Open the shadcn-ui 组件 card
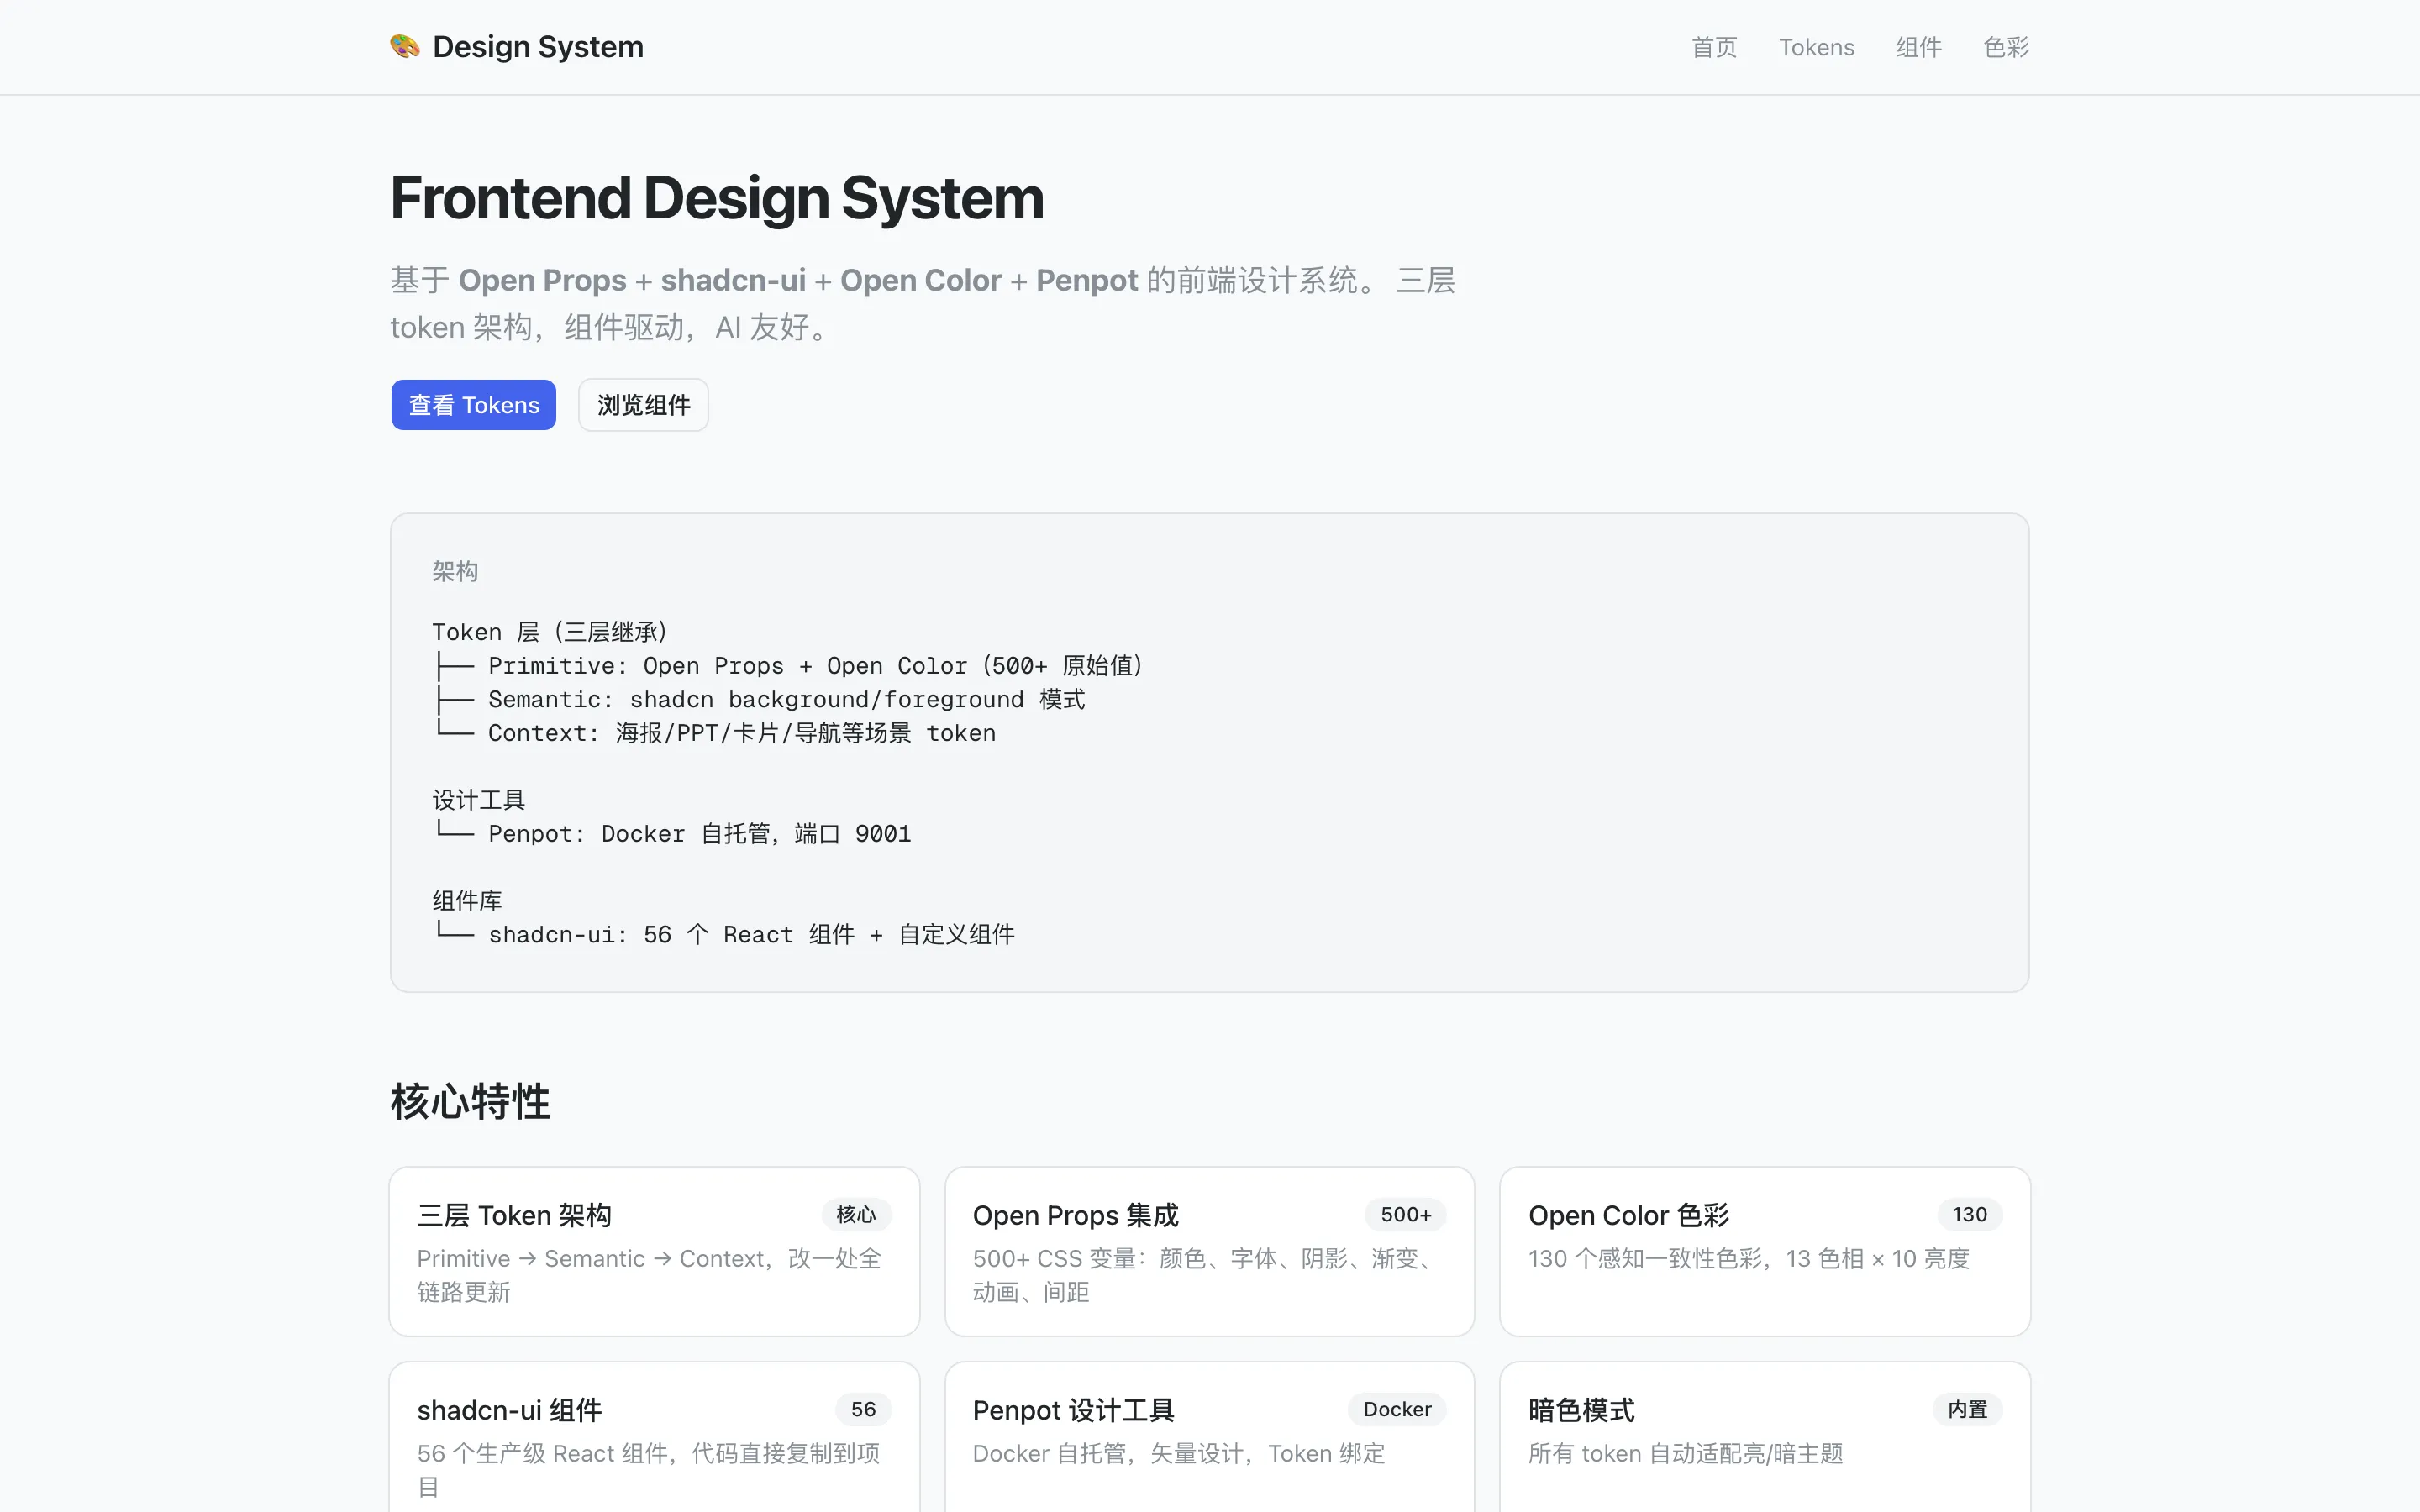Viewport: 2420px width, 1512px height. (654, 1437)
